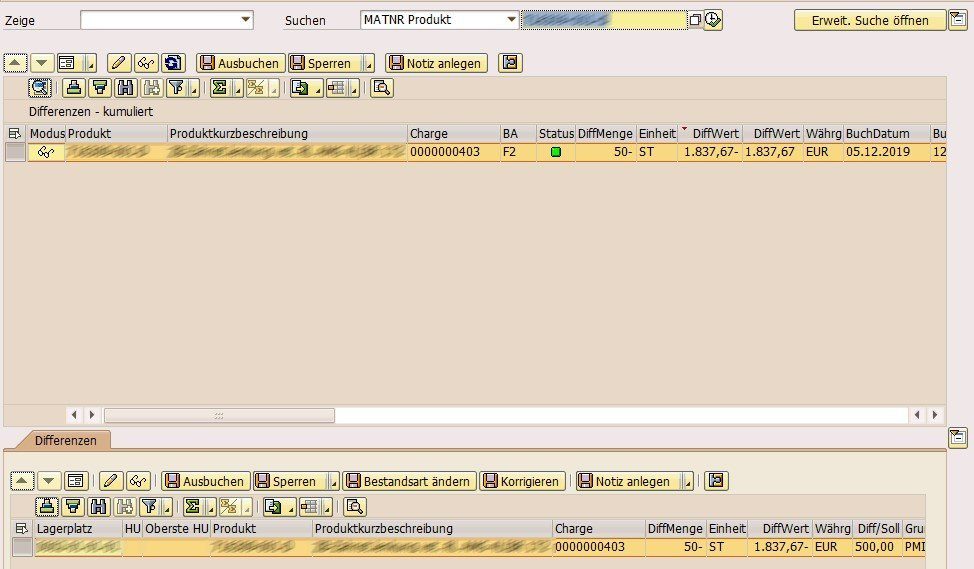Click the pencil edit icon in upper toolbar

click(x=119, y=63)
